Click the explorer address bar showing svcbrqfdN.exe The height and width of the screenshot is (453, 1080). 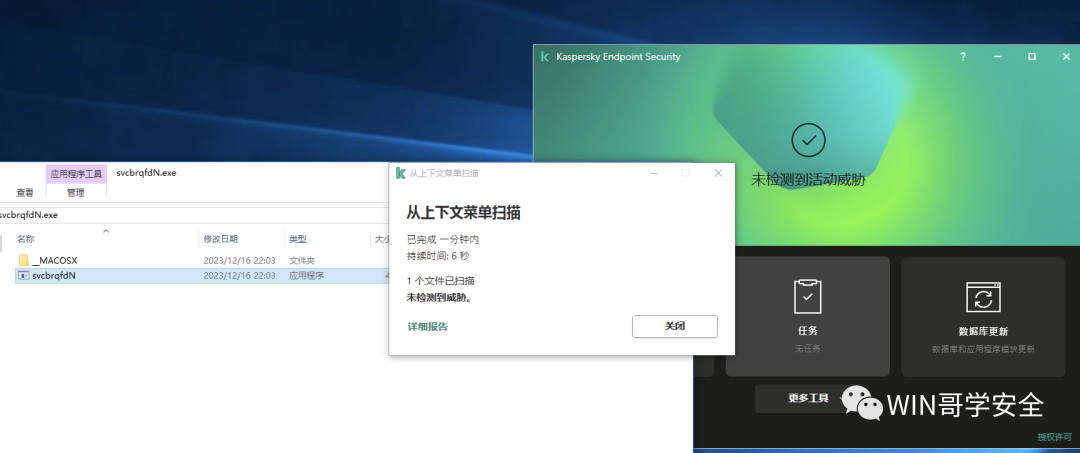pos(194,215)
